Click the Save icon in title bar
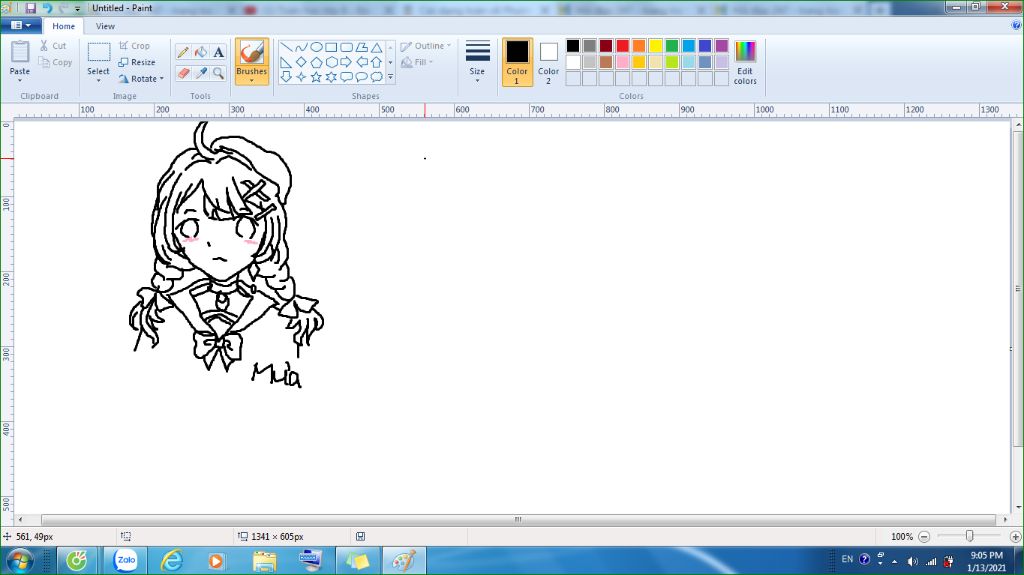The height and width of the screenshot is (575, 1024). tap(31, 8)
